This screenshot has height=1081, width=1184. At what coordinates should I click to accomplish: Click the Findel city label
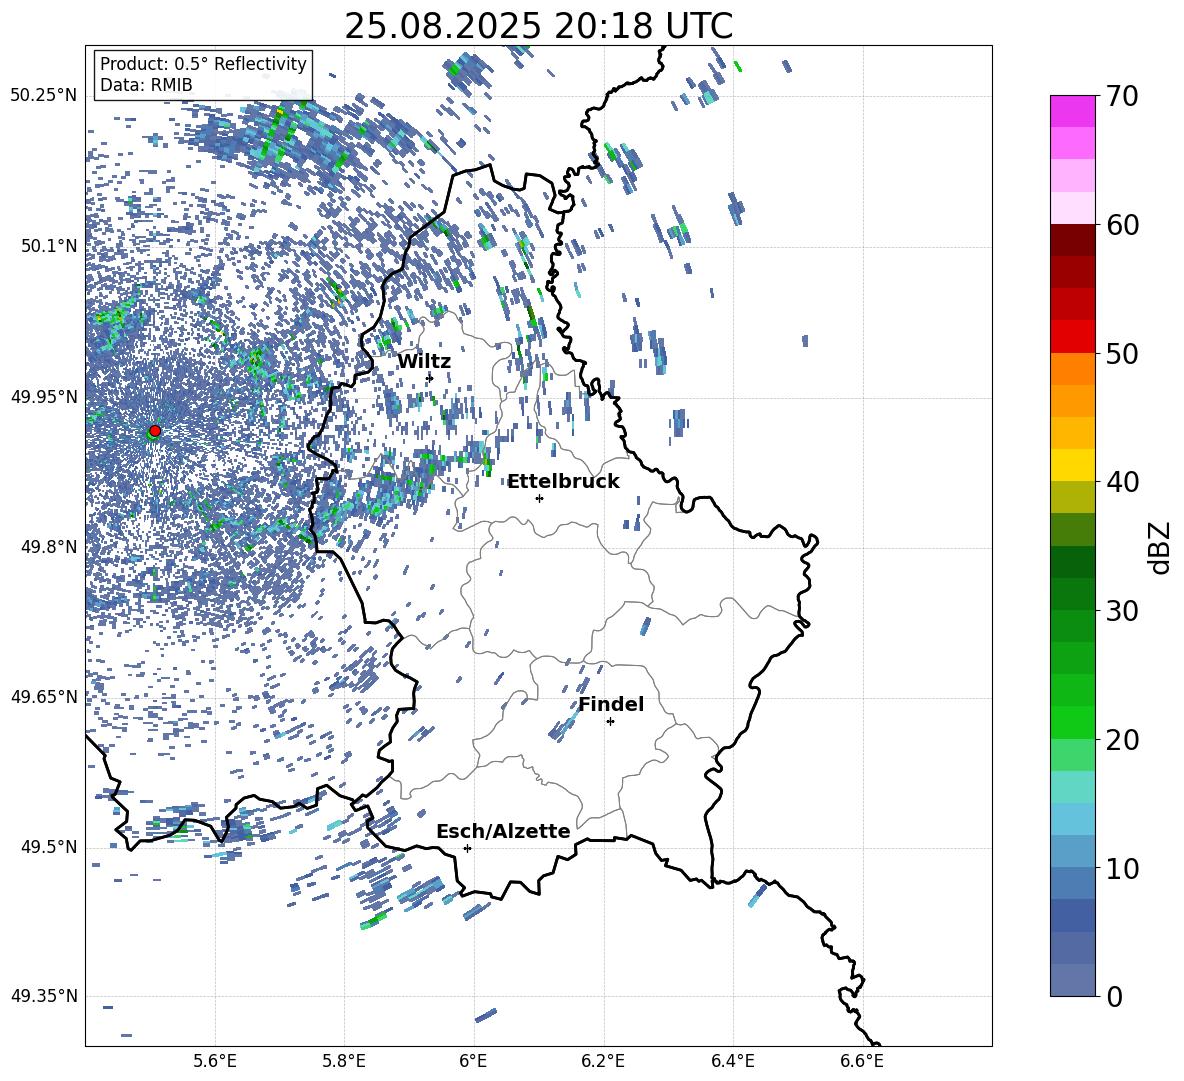tap(611, 704)
